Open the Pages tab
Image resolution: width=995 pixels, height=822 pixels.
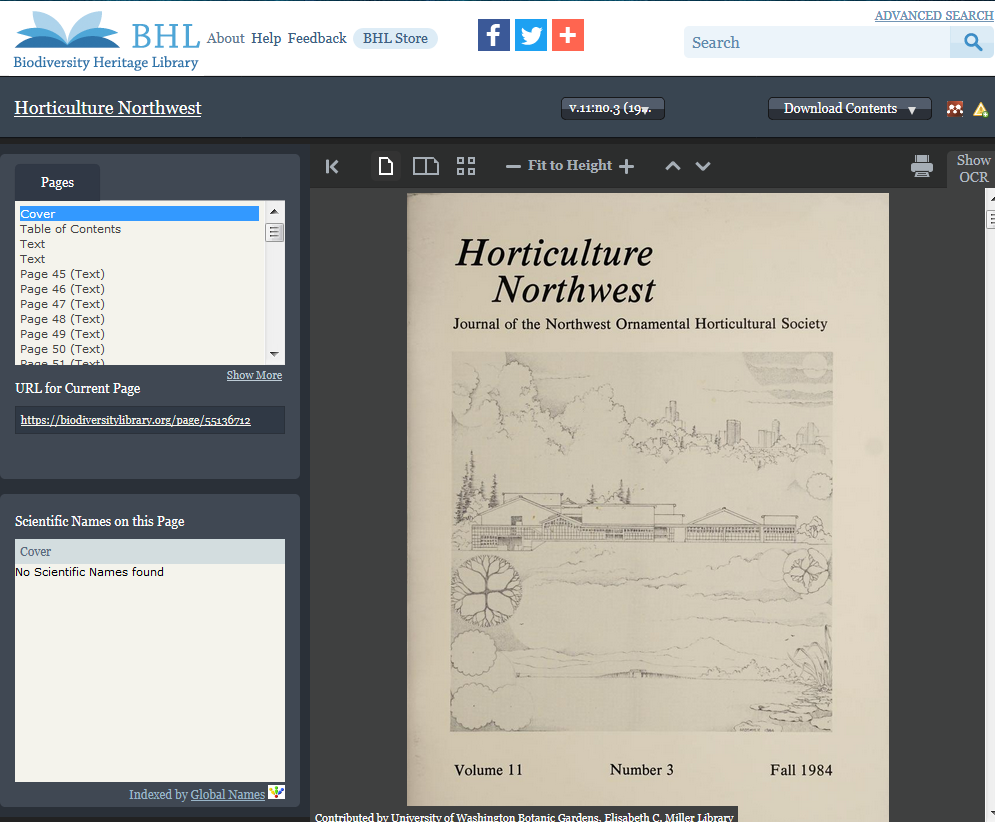coord(57,183)
